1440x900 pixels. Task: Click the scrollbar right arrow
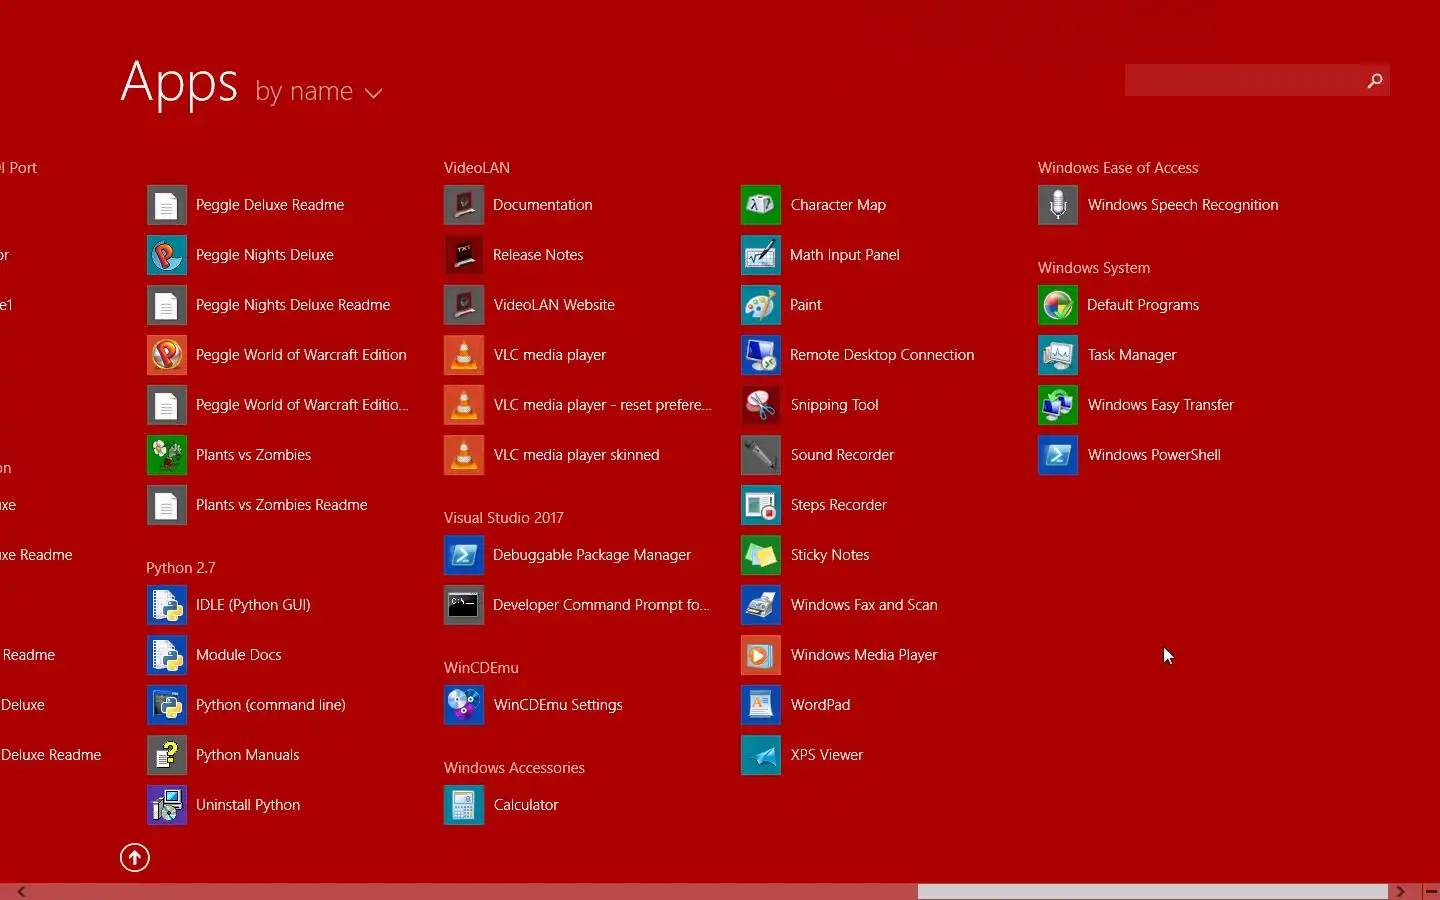[1400, 892]
